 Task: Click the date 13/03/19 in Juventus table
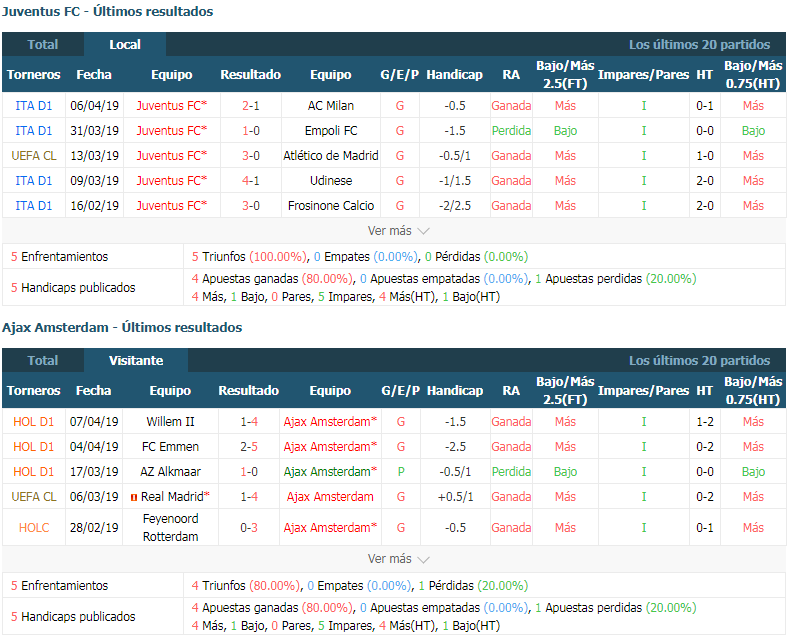(94, 156)
